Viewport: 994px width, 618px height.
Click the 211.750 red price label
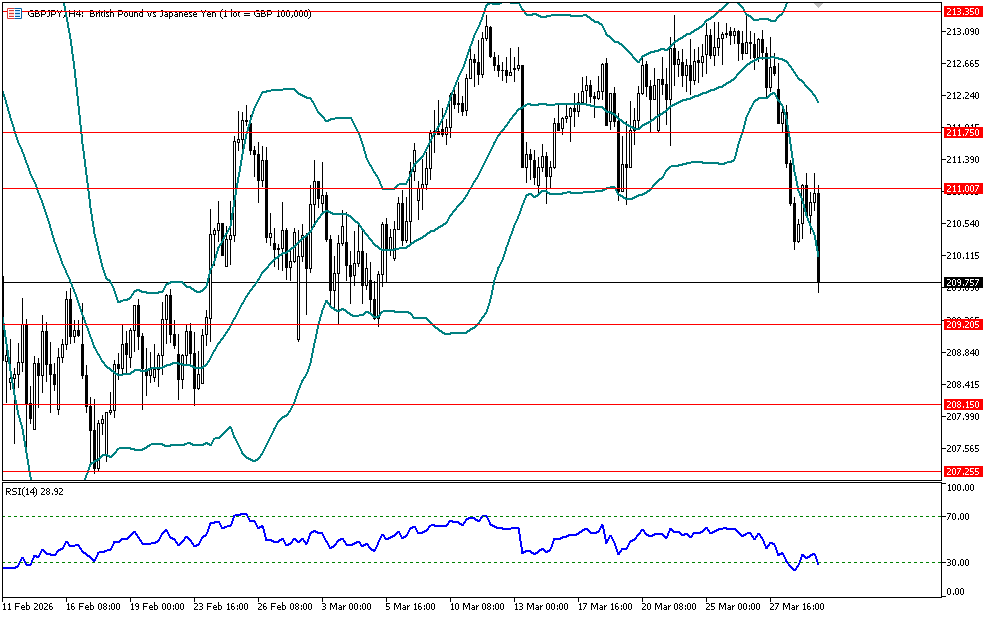pyautogui.click(x=961, y=133)
